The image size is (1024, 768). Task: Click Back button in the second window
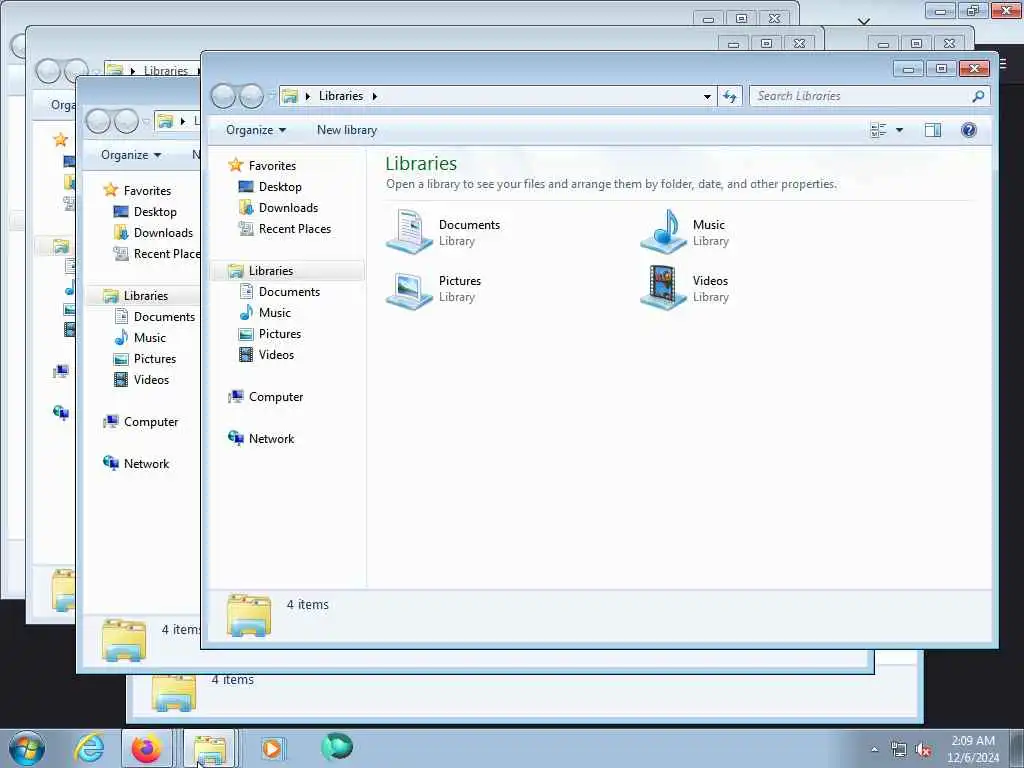point(98,121)
